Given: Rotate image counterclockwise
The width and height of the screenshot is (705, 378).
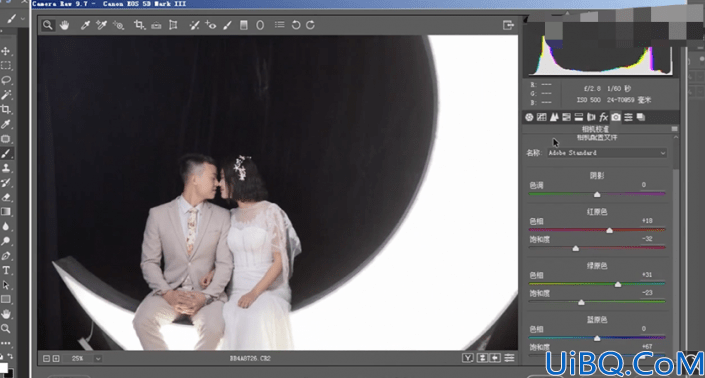Looking at the screenshot, I should [296, 25].
